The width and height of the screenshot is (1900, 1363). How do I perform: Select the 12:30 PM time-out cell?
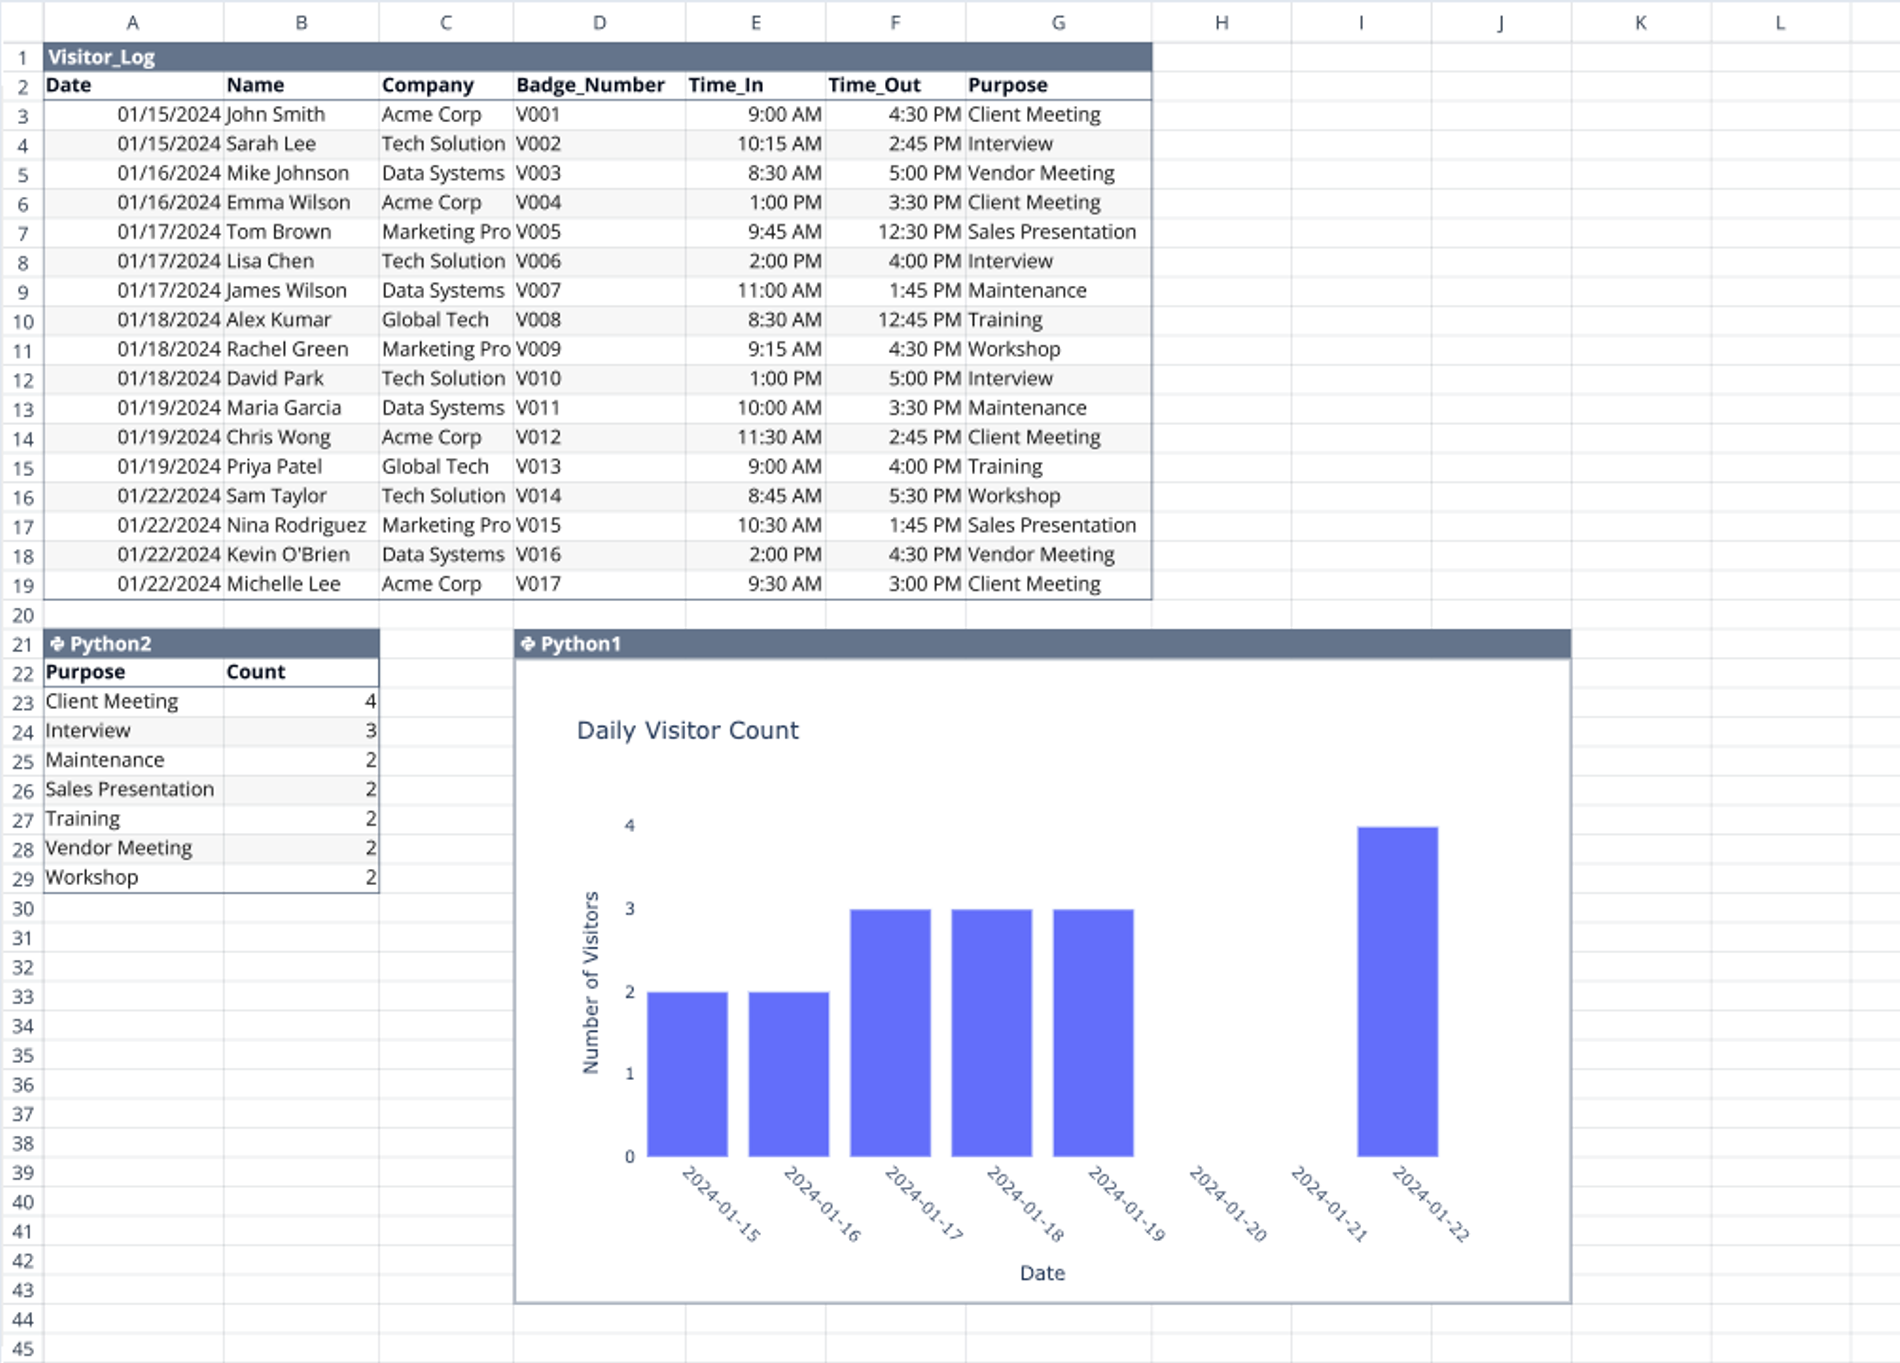[895, 232]
